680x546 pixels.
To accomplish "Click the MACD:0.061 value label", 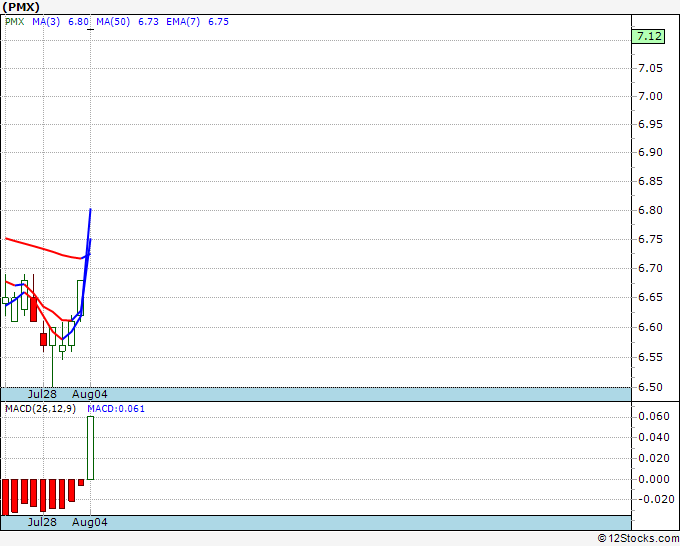I will (116, 409).
